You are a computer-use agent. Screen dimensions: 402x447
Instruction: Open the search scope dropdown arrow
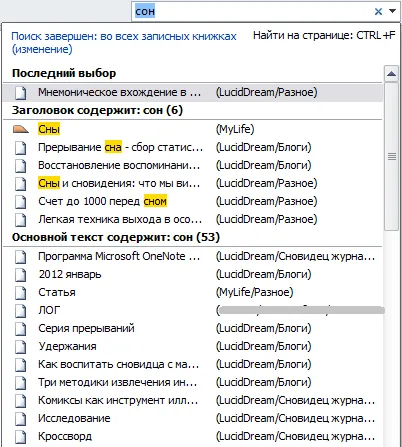pyautogui.click(x=393, y=11)
